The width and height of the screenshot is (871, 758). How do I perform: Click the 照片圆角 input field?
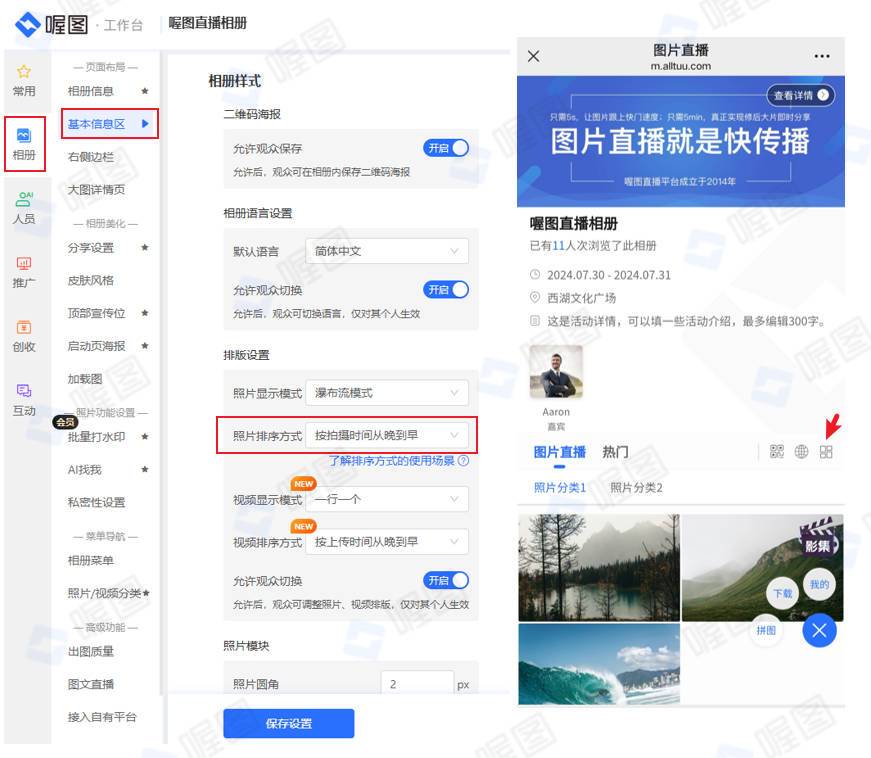click(x=417, y=684)
